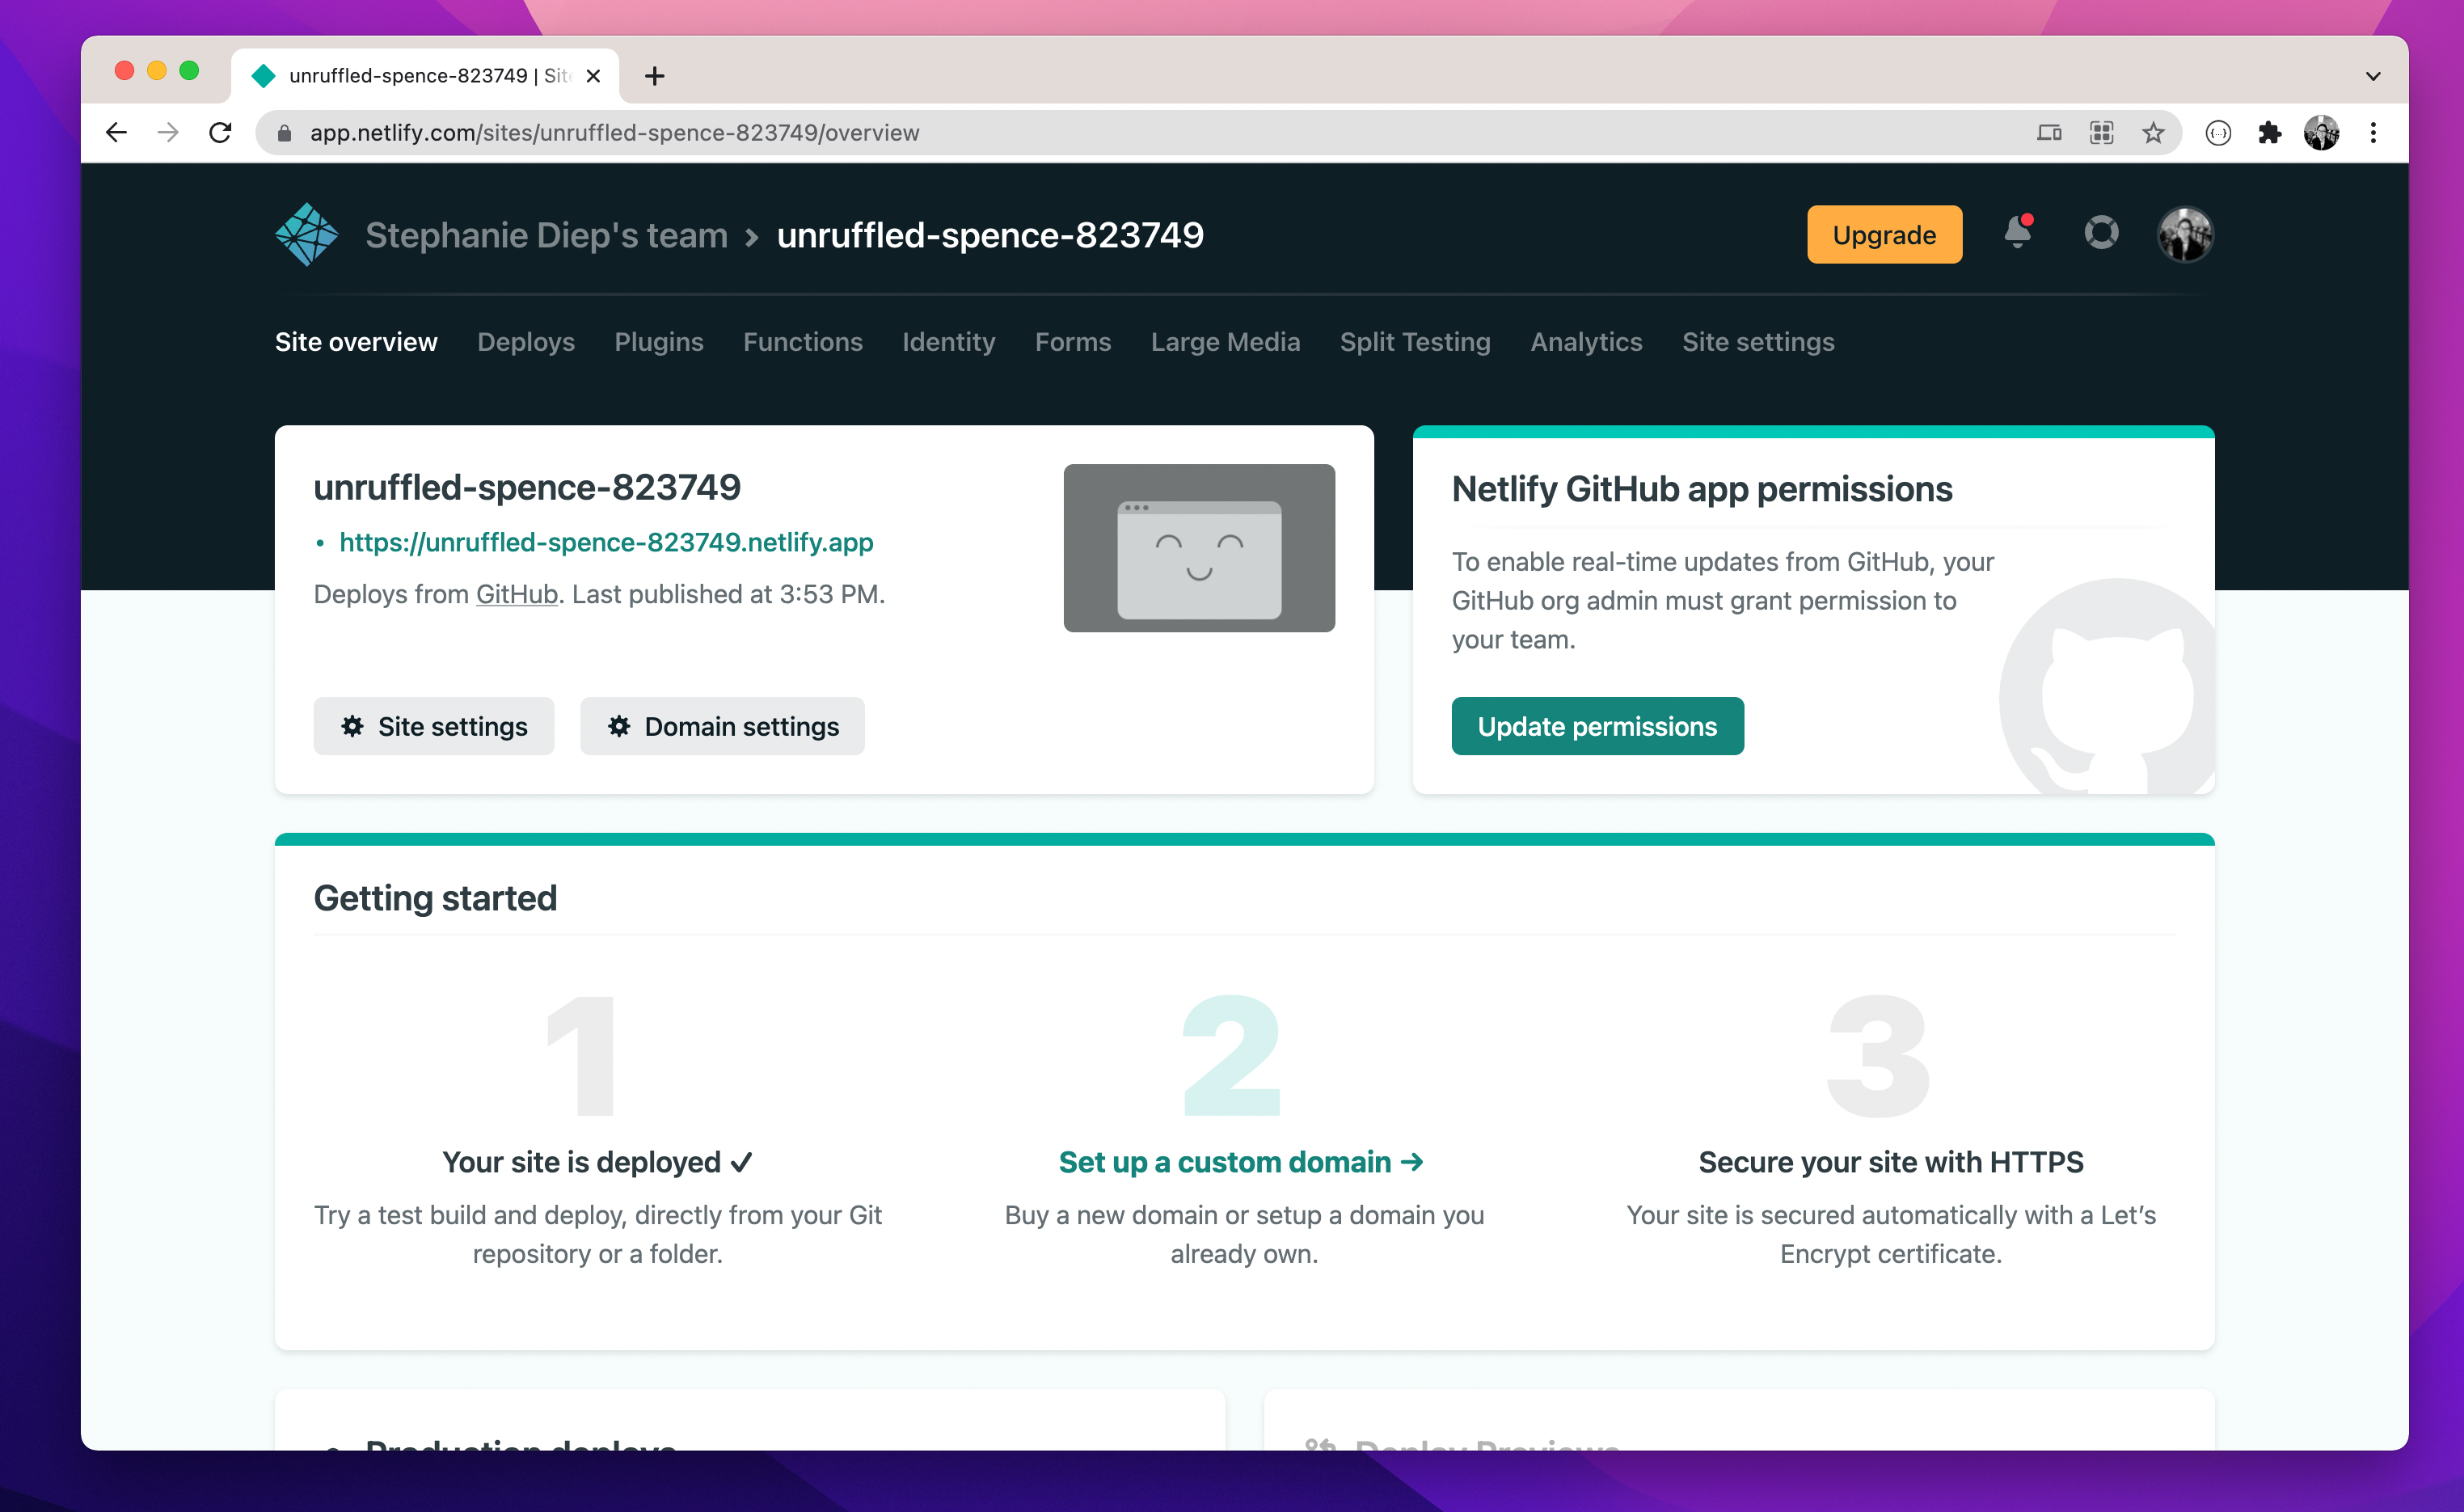Image resolution: width=2464 pixels, height=1512 pixels.
Task: Follow the unruffled-spence-823749.netlify.app link
Action: 606,542
